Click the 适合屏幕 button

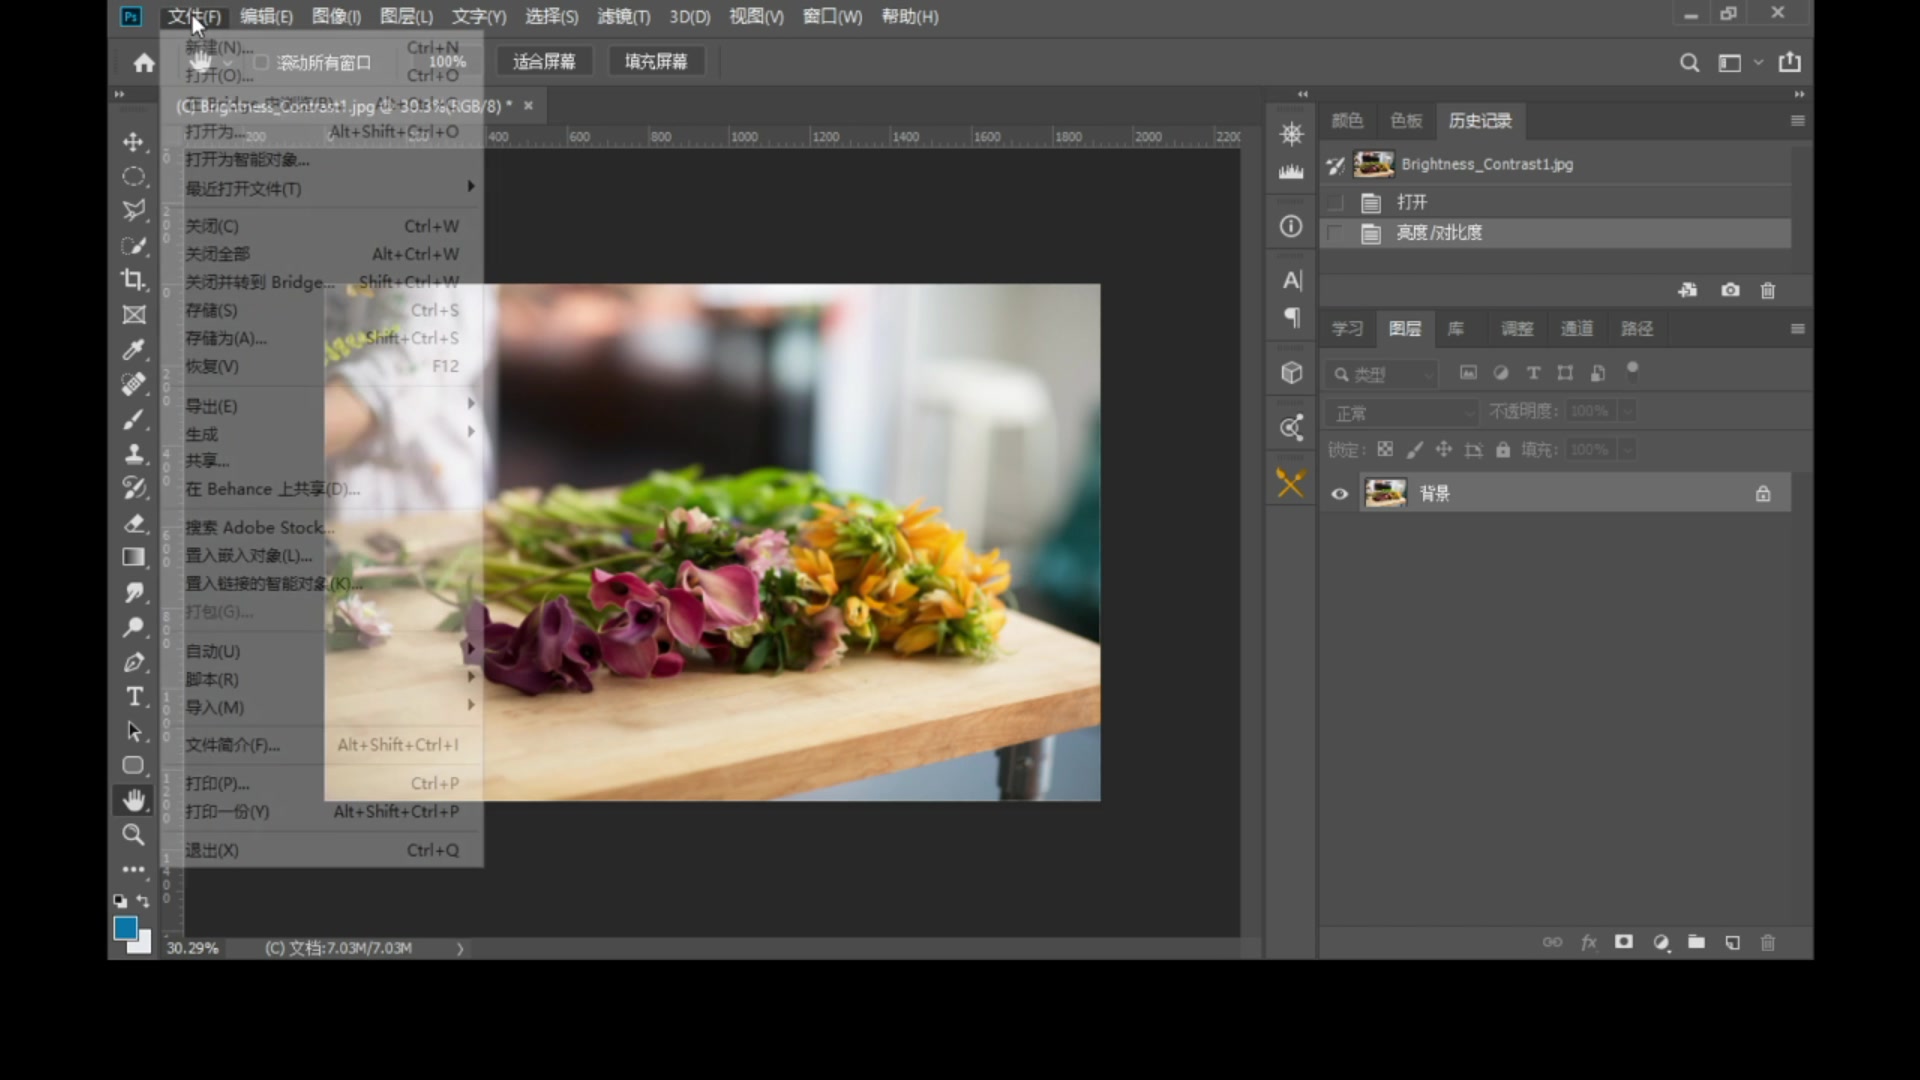[x=544, y=62]
